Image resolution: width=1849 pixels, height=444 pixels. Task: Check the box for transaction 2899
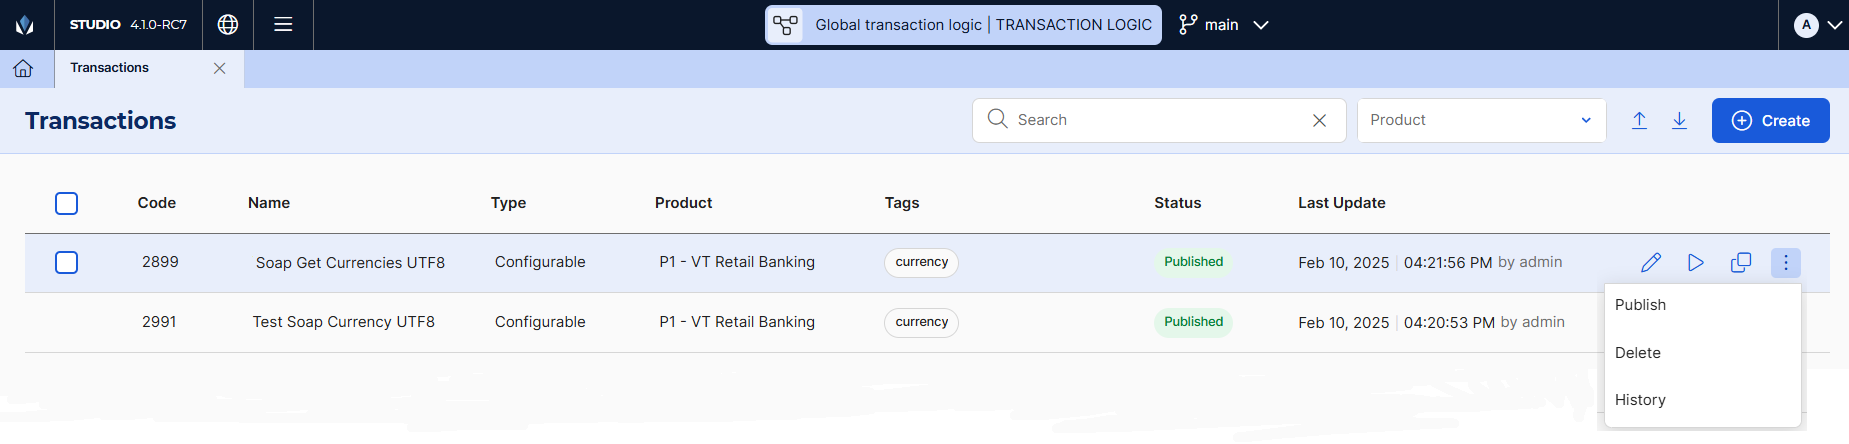tap(67, 262)
